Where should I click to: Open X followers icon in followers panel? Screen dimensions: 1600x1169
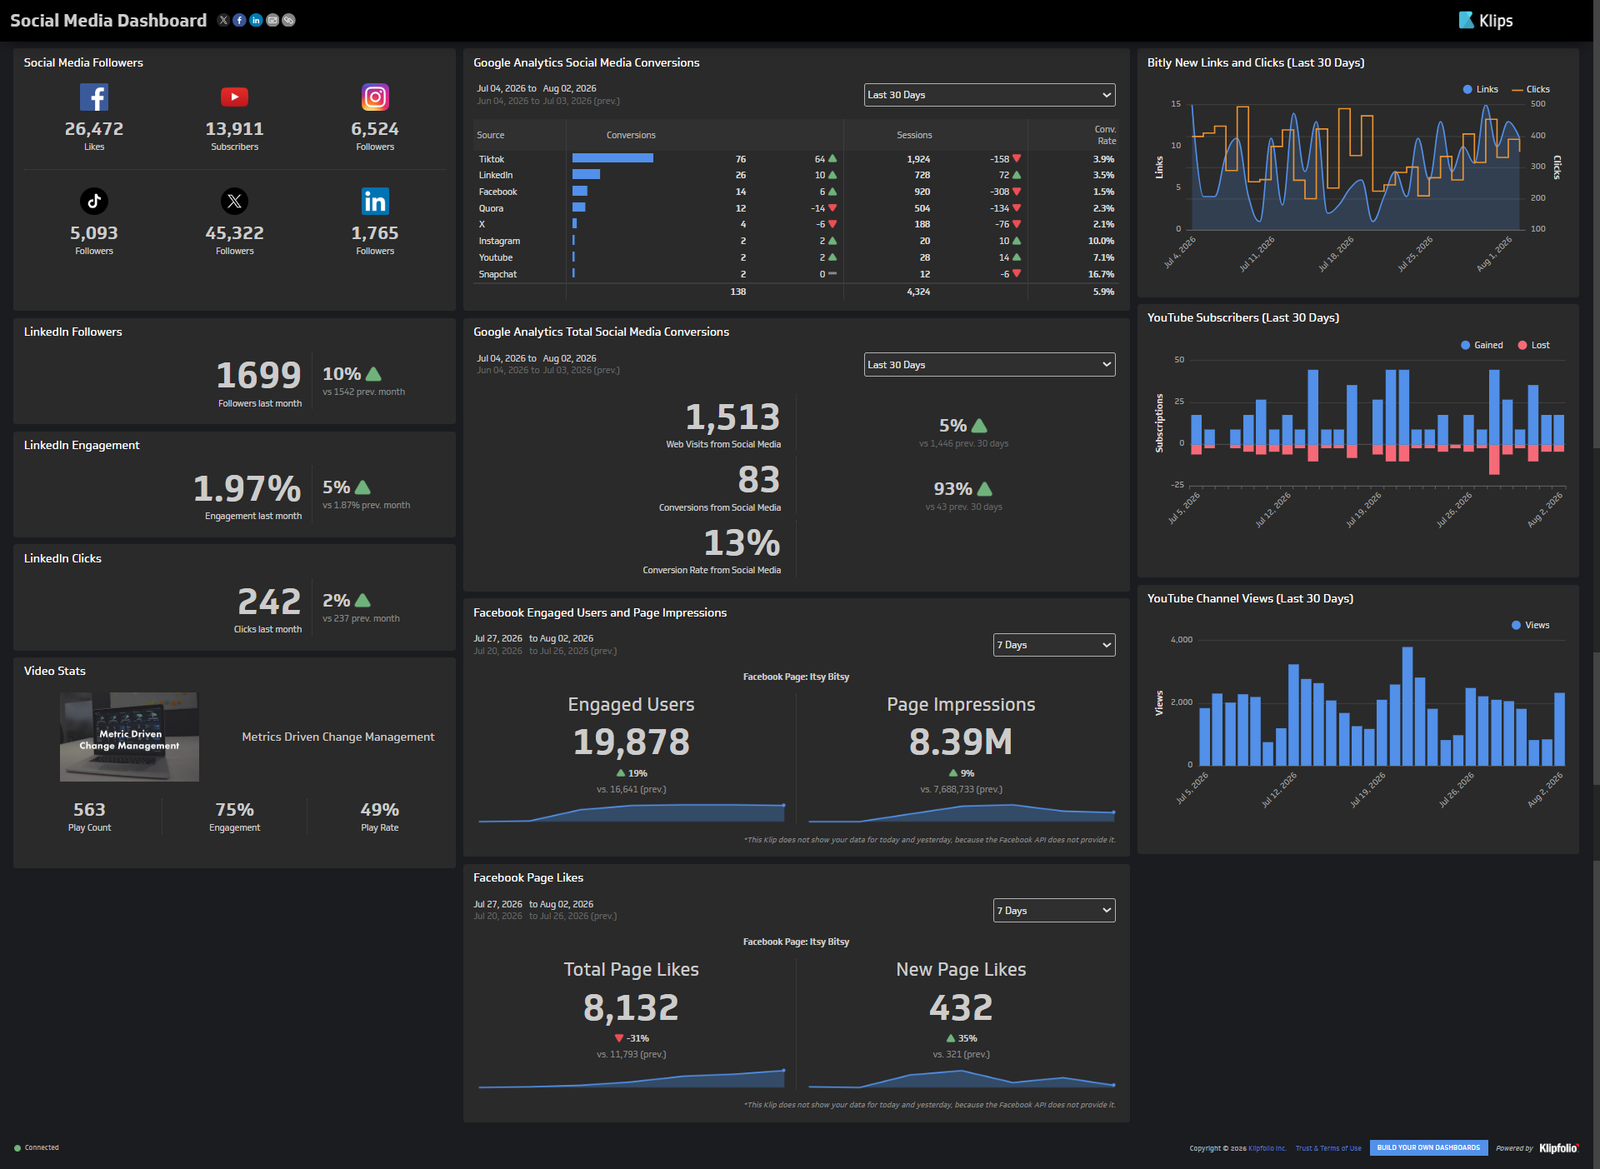(x=234, y=201)
